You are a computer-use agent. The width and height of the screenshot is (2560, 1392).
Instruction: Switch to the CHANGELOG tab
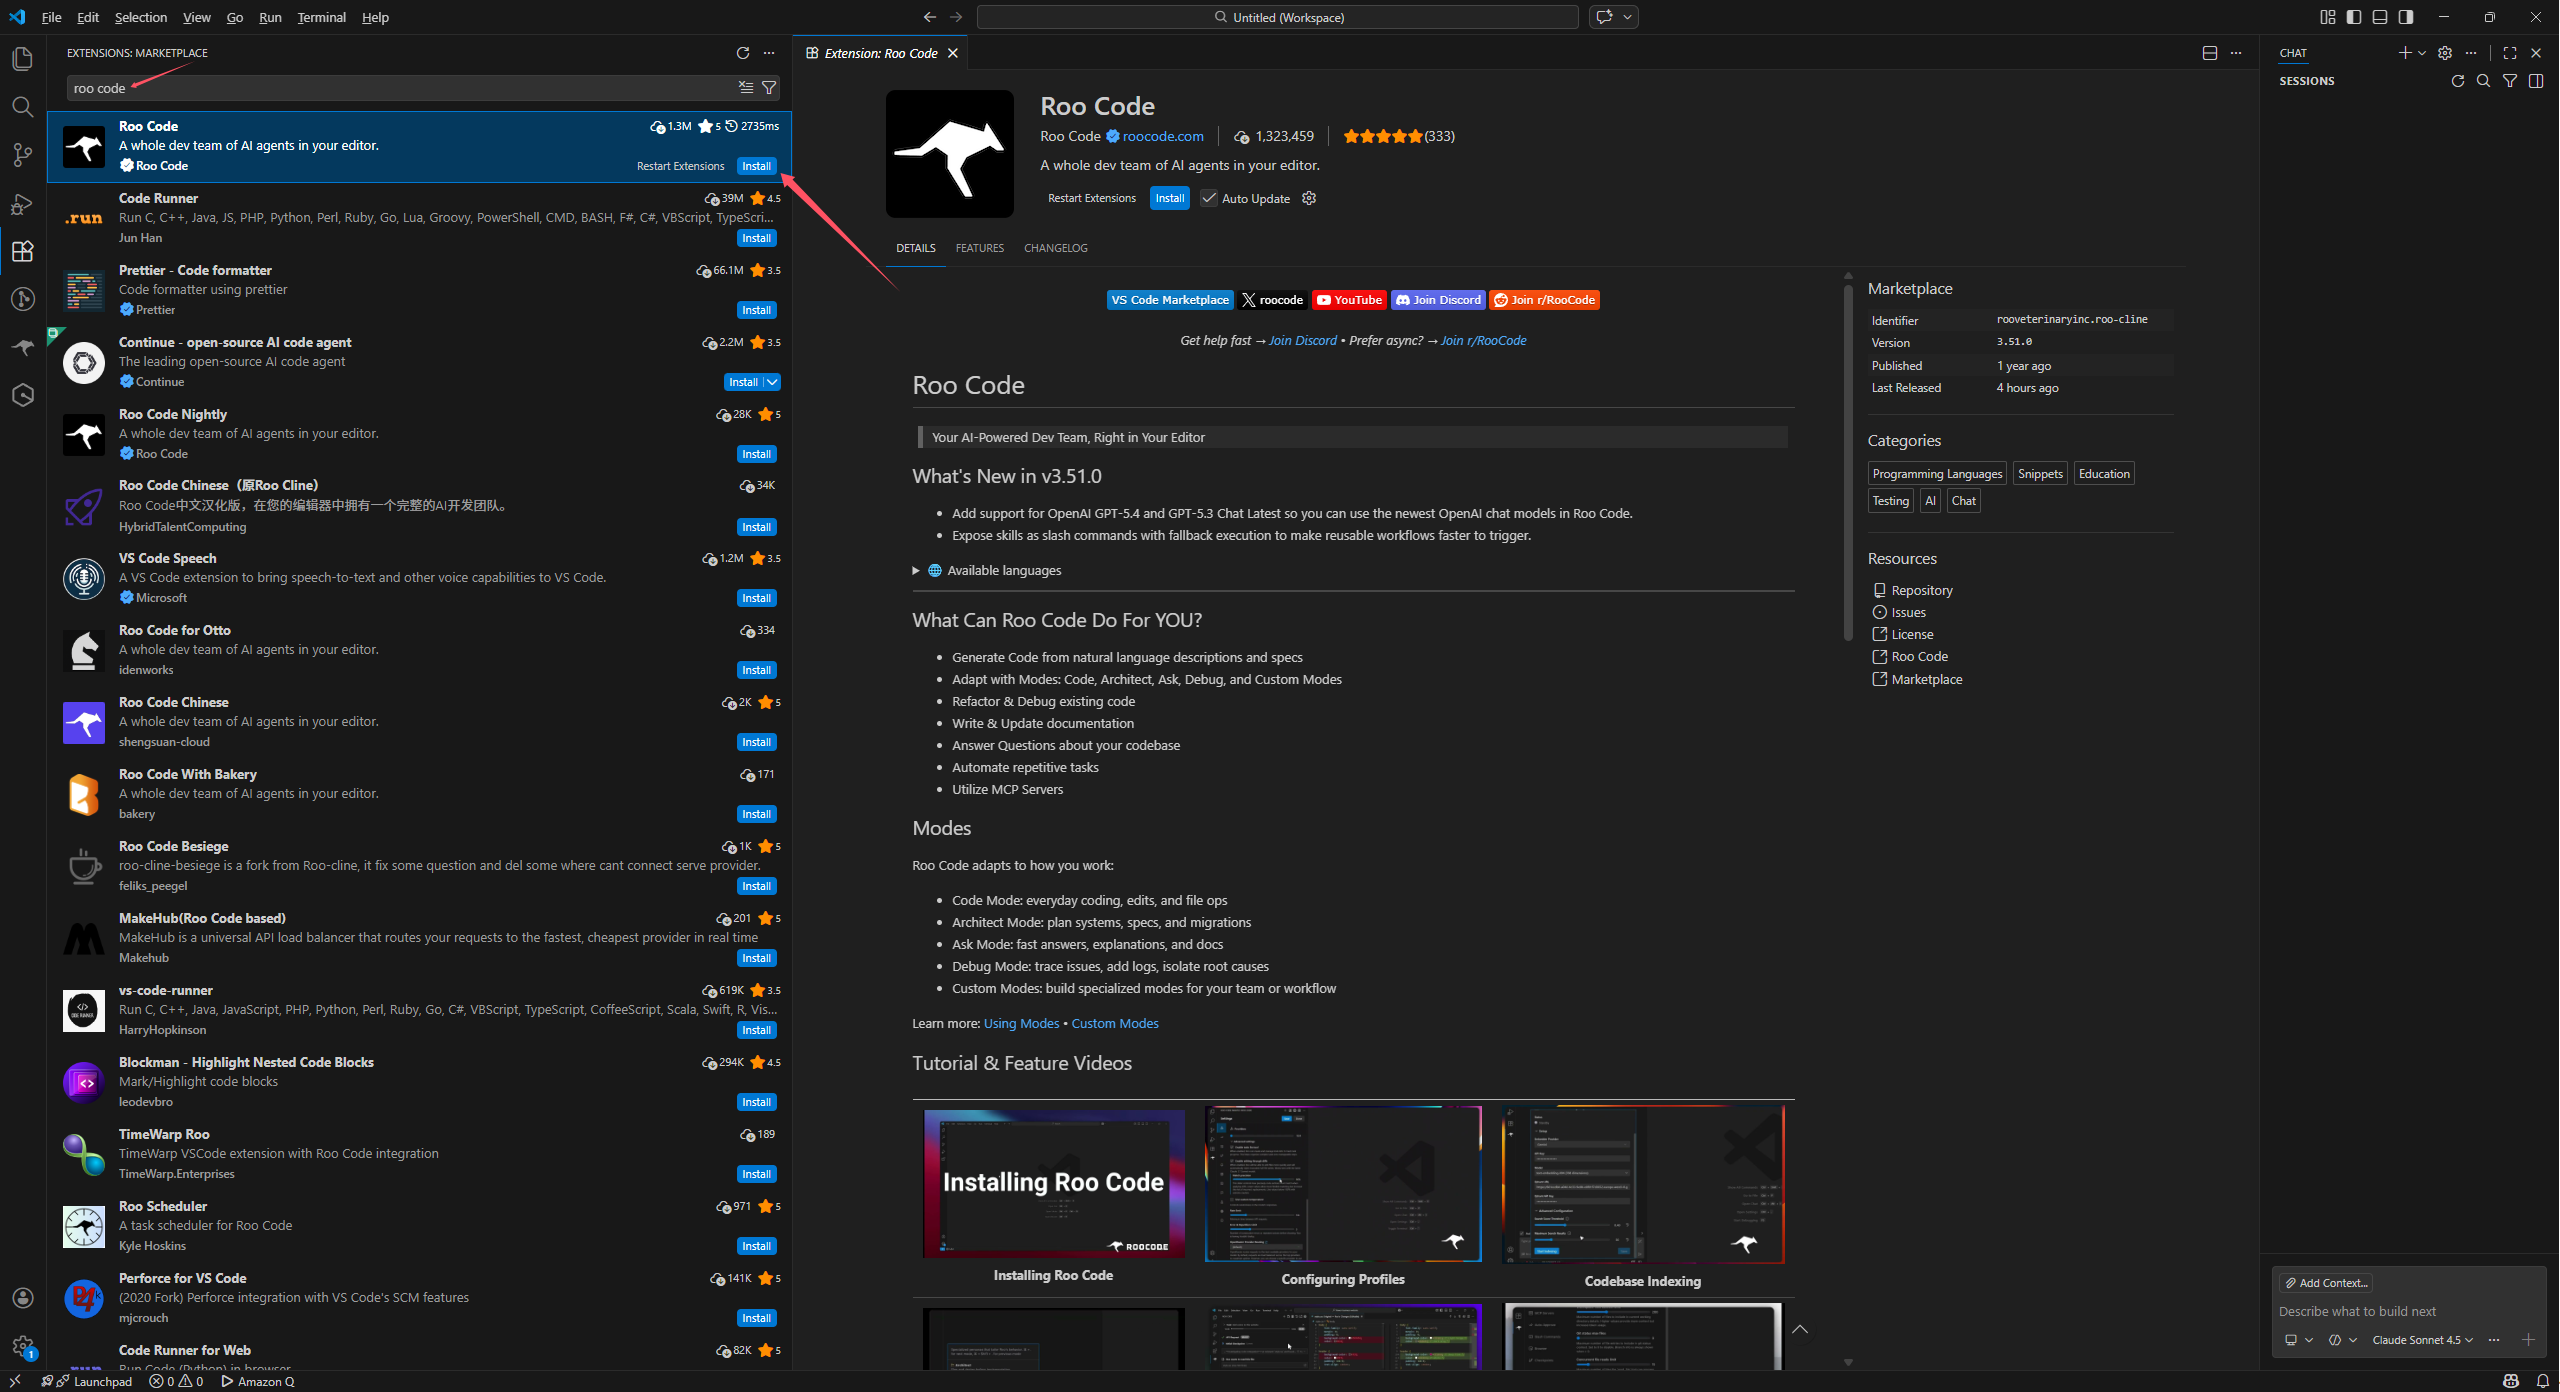pos(1055,248)
